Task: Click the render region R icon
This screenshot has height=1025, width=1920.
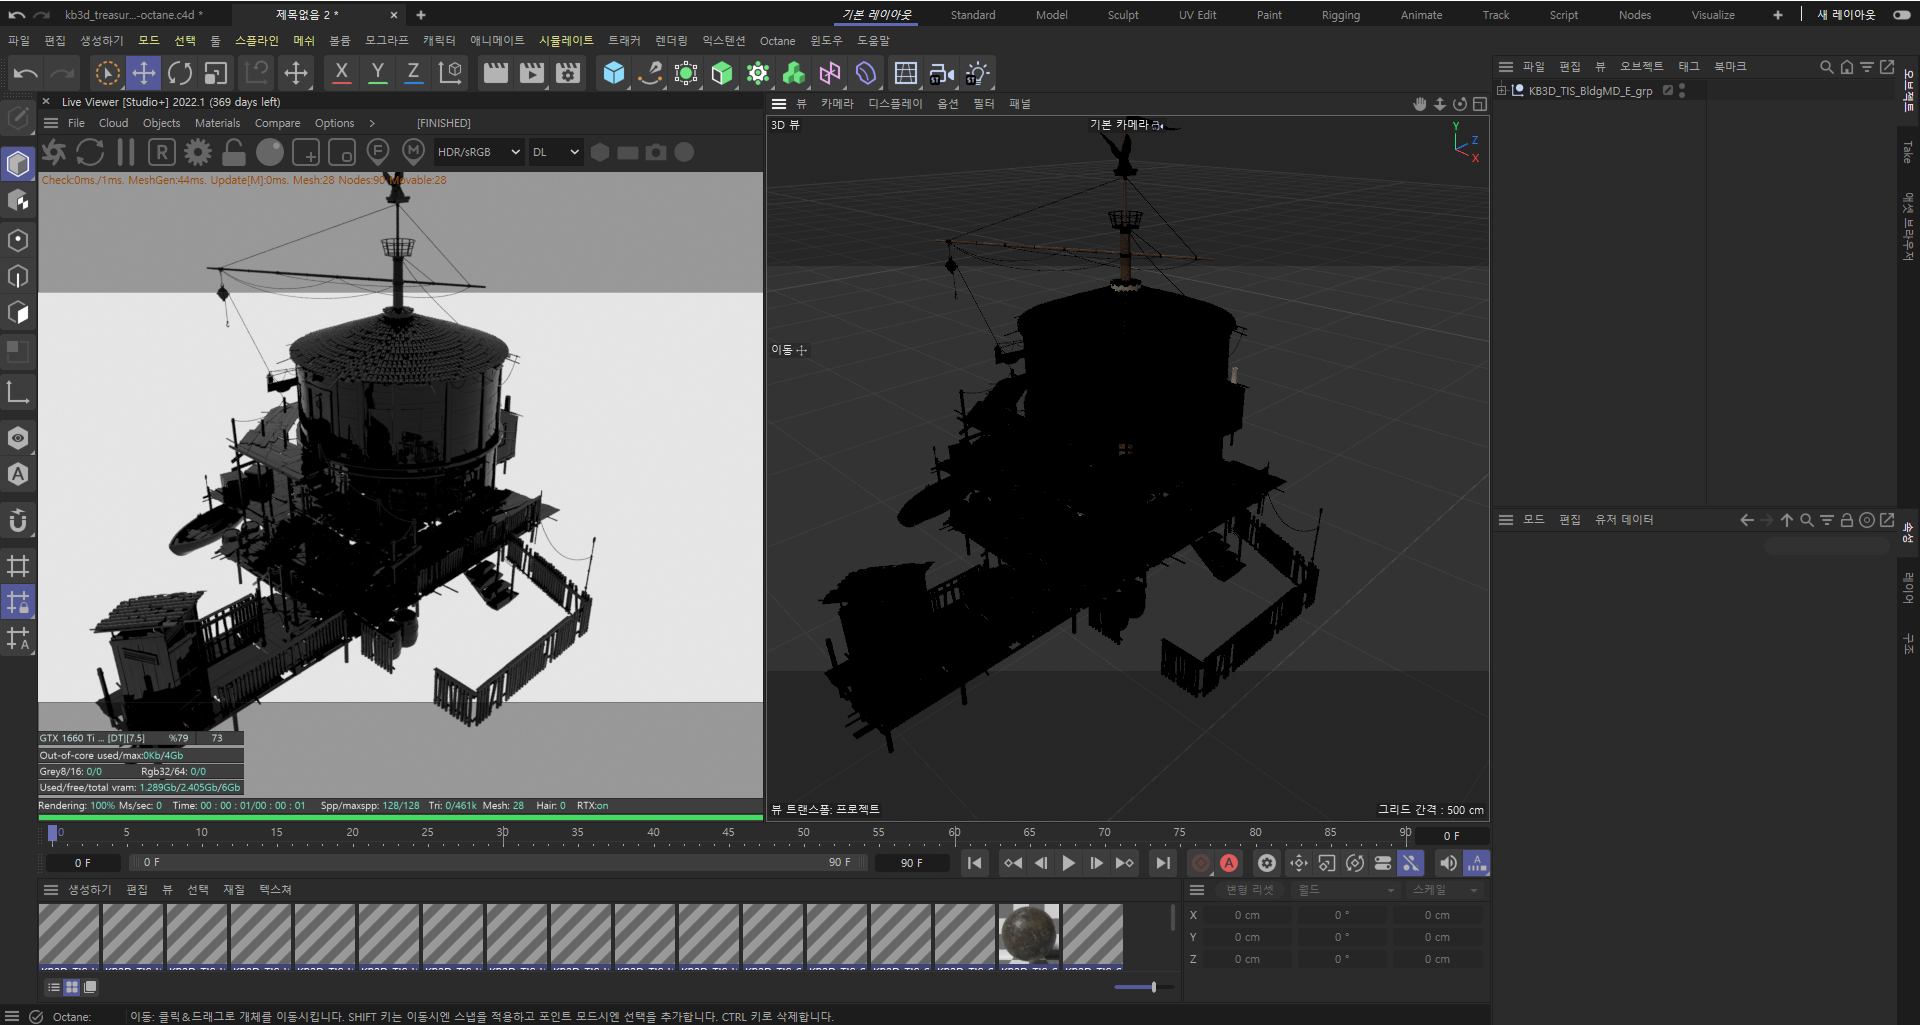Action: click(x=162, y=152)
